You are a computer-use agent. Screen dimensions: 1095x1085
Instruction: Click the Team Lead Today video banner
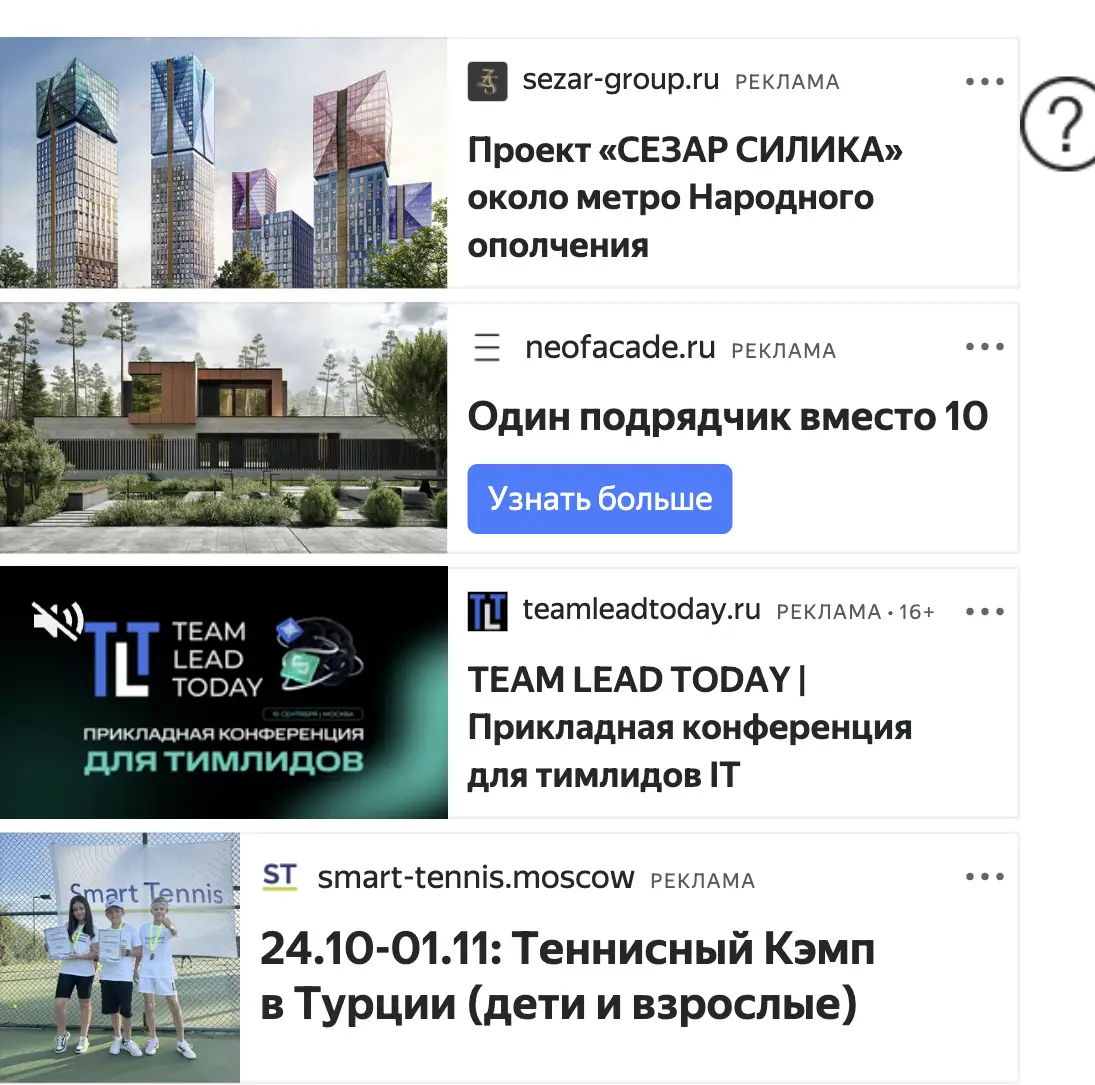click(223, 692)
